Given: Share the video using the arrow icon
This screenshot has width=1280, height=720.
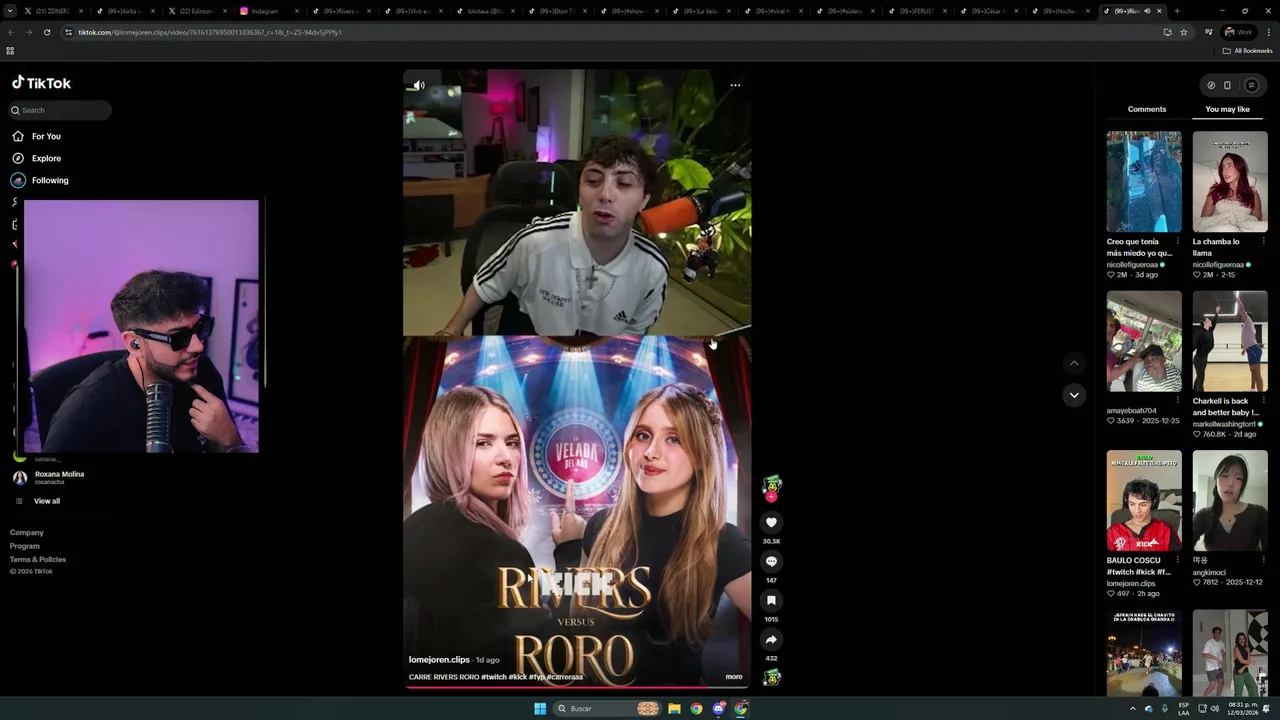Looking at the screenshot, I should [x=771, y=639].
